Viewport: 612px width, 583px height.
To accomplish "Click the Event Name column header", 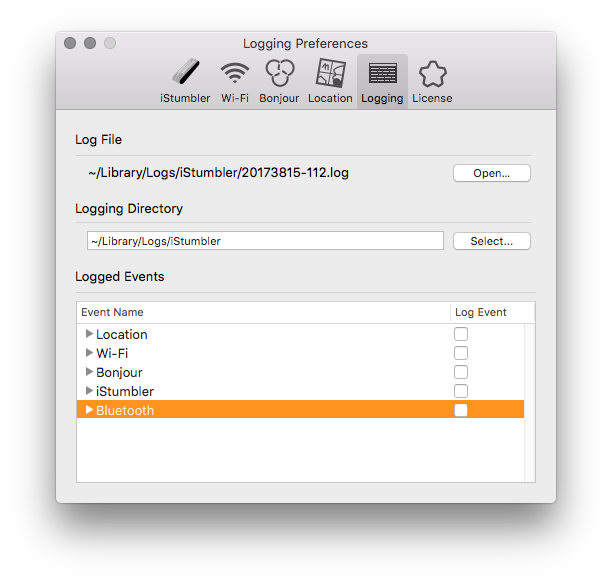I will click(x=263, y=312).
